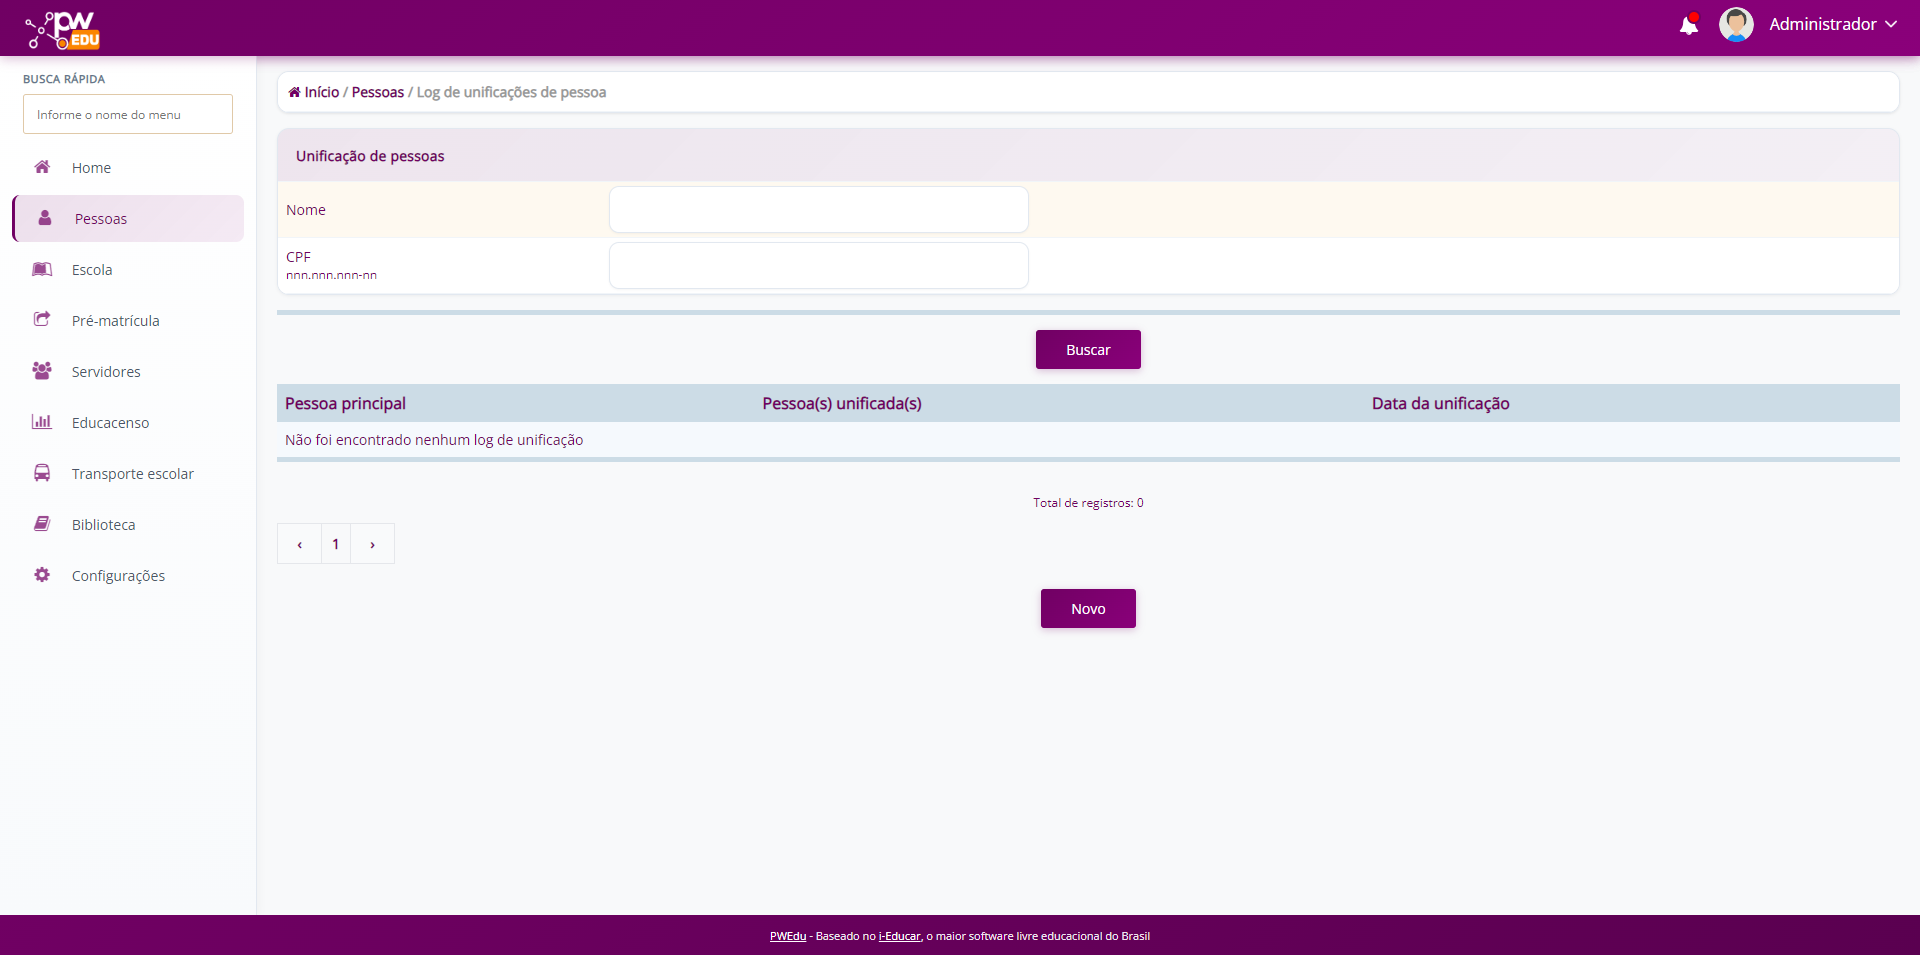Focus the Nome input field
Viewport: 1920px width, 955px height.
coord(818,210)
